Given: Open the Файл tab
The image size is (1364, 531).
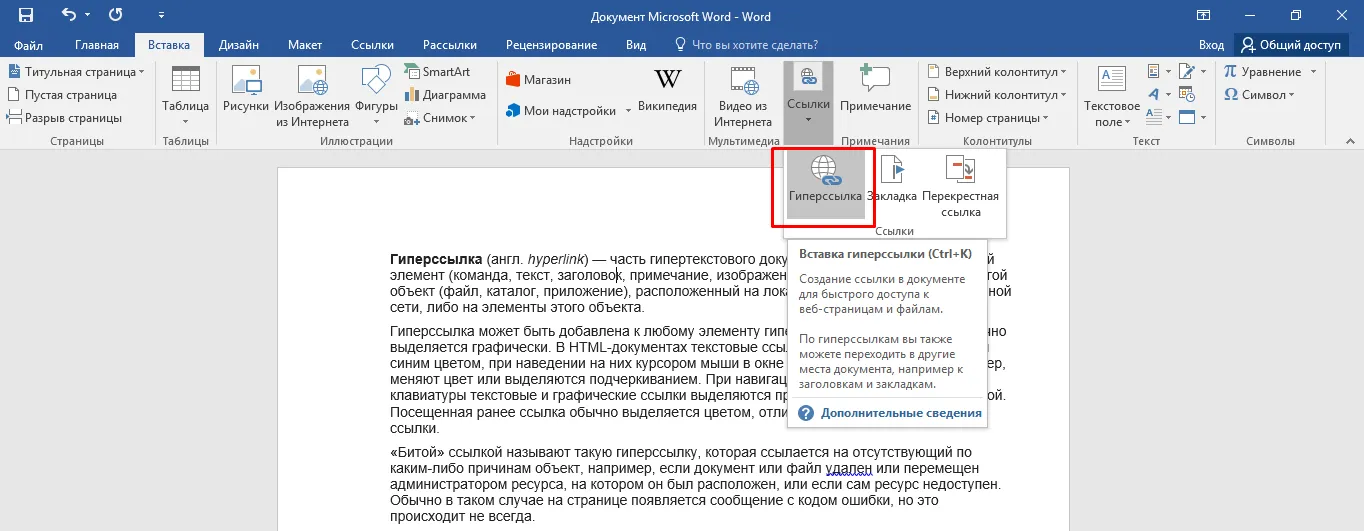Looking at the screenshot, I should click(29, 45).
